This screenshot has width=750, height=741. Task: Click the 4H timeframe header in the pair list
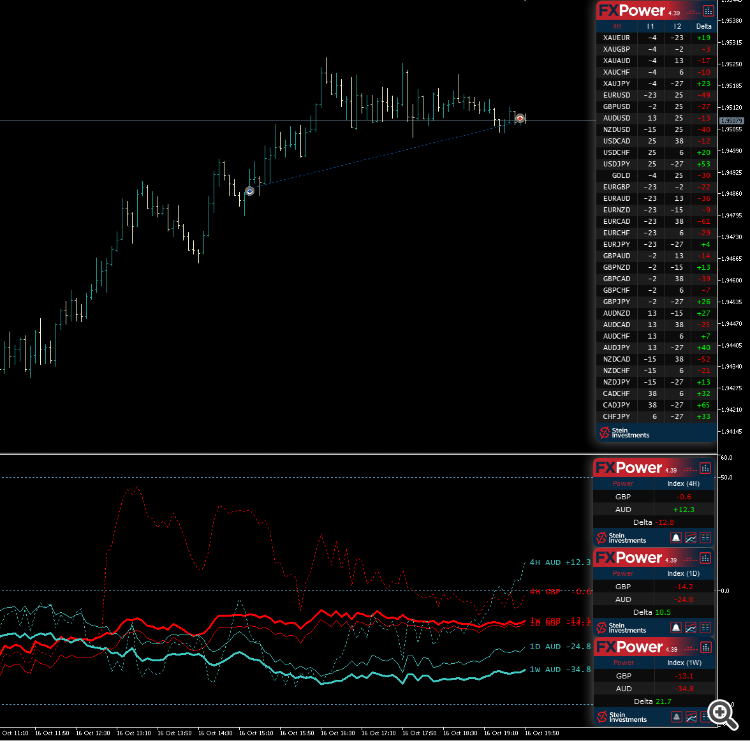click(x=617, y=26)
